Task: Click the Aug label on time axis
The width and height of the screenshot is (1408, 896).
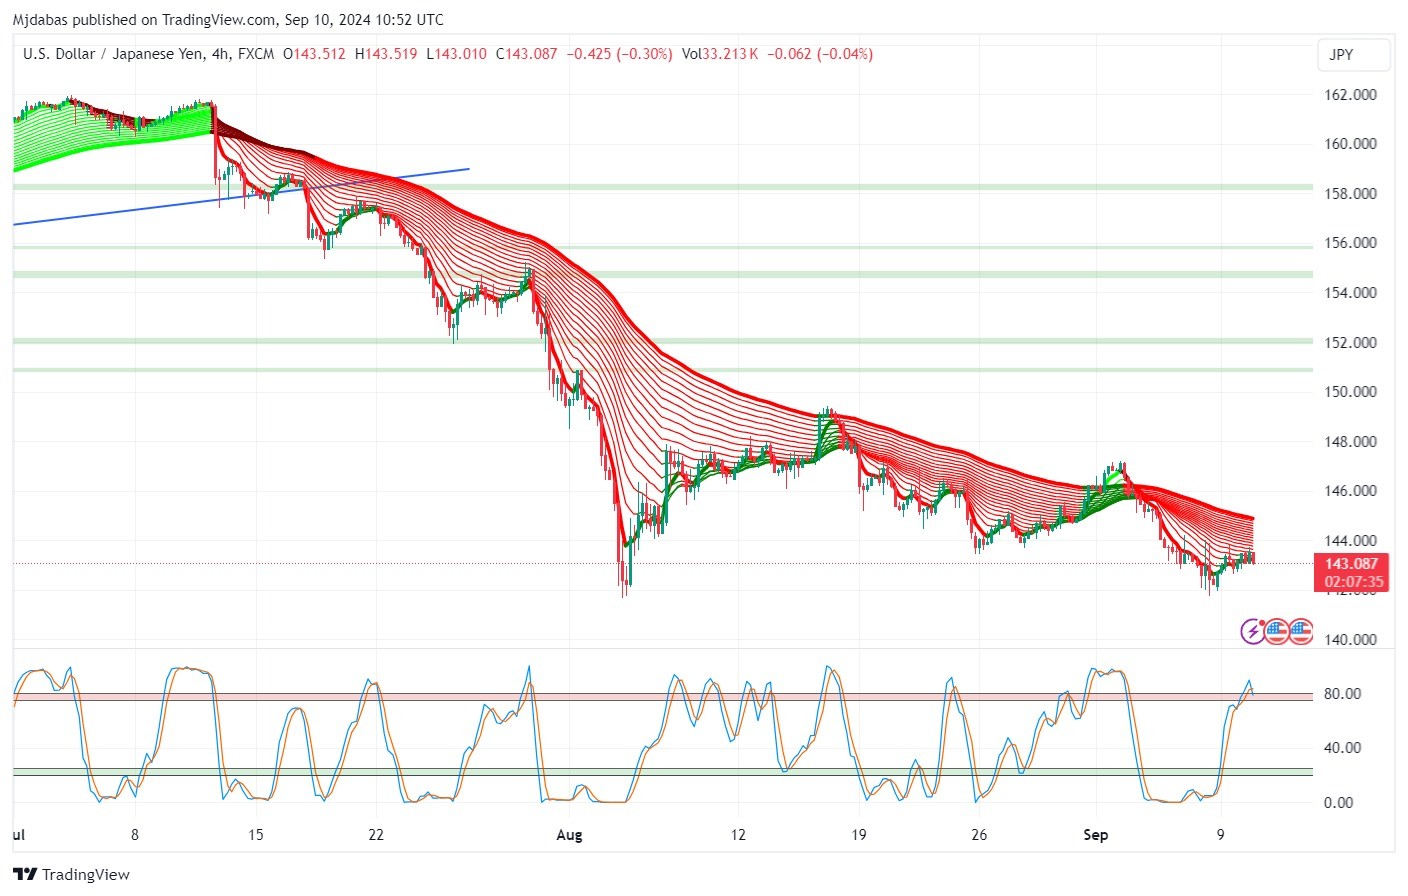Action: (x=569, y=834)
